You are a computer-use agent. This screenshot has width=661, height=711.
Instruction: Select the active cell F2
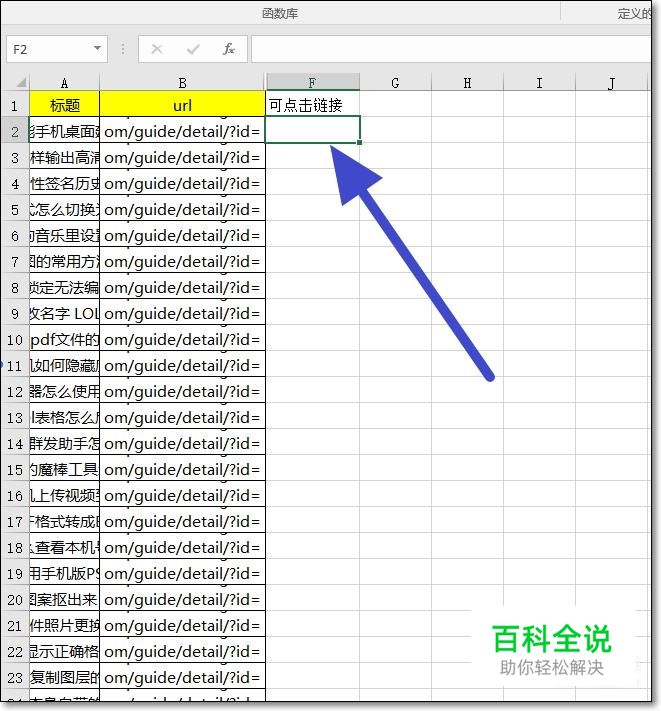pos(312,130)
